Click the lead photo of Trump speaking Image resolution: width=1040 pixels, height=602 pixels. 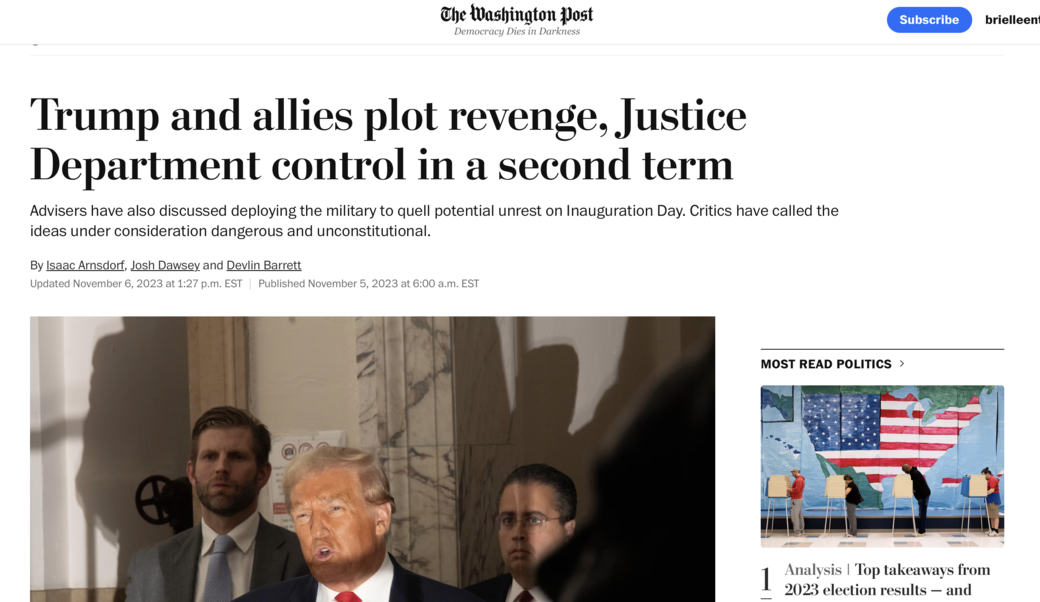(x=372, y=459)
